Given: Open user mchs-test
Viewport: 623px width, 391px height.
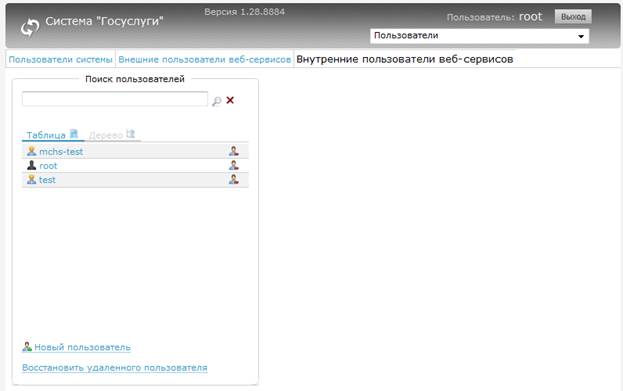Looking at the screenshot, I should [61, 151].
